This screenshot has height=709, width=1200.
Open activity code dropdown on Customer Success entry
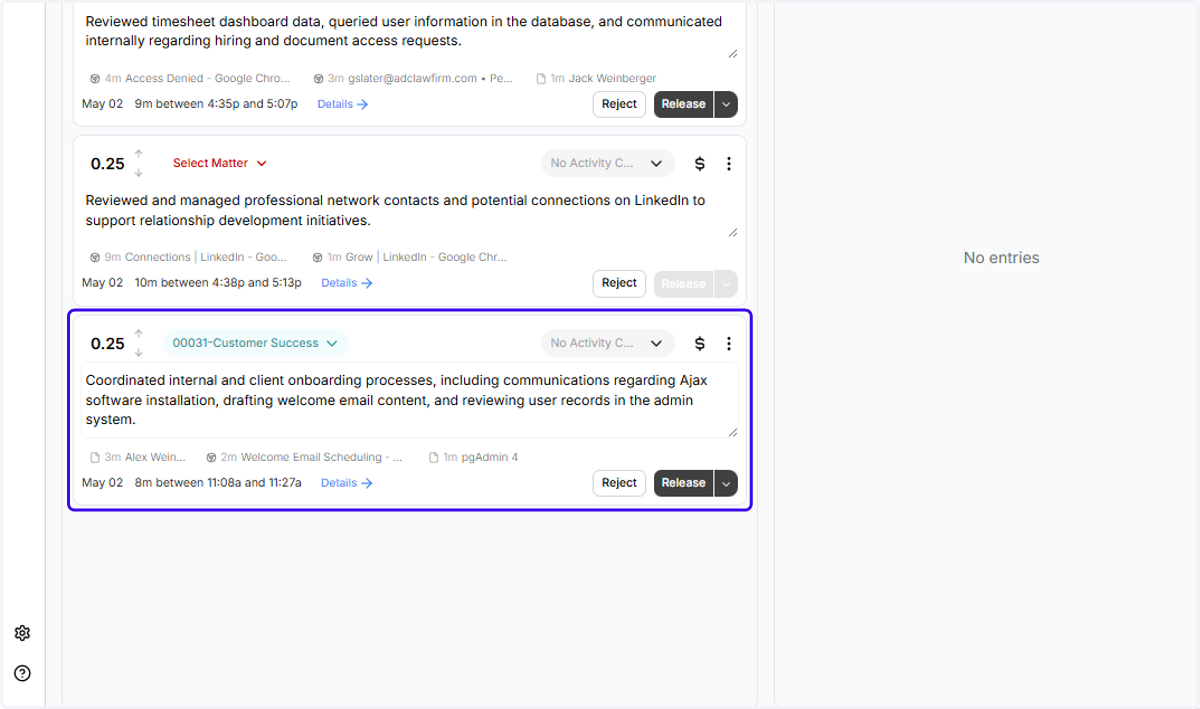(x=608, y=343)
